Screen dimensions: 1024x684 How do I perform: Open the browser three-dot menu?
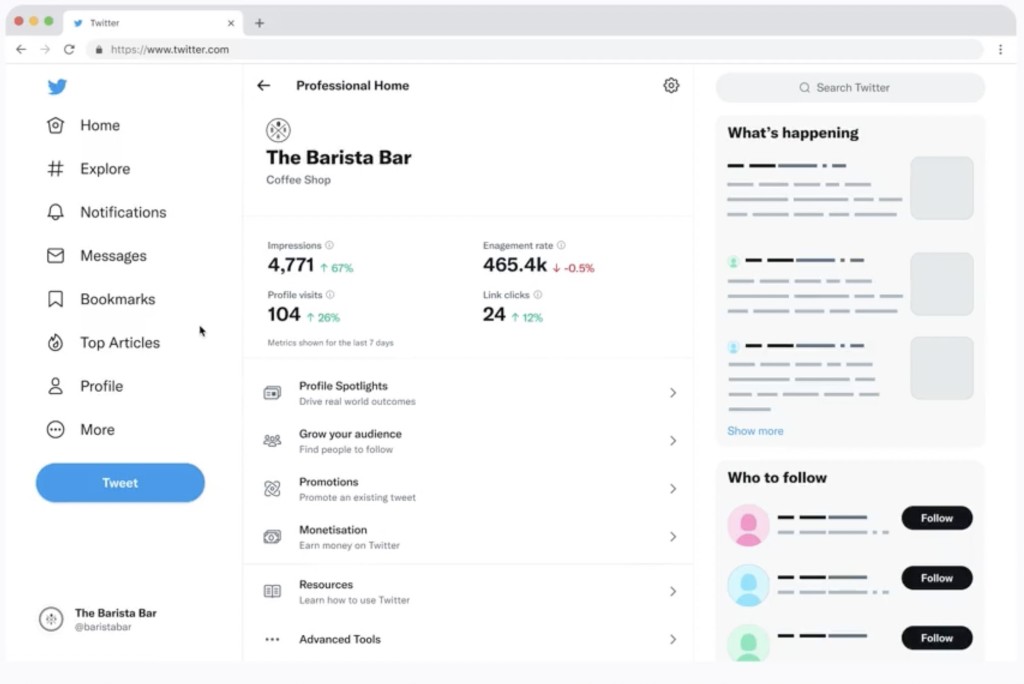[1000, 49]
